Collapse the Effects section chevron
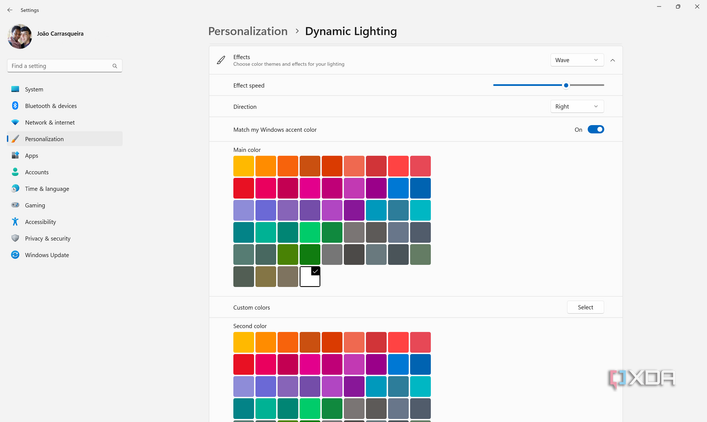The width and height of the screenshot is (707, 422). click(612, 60)
